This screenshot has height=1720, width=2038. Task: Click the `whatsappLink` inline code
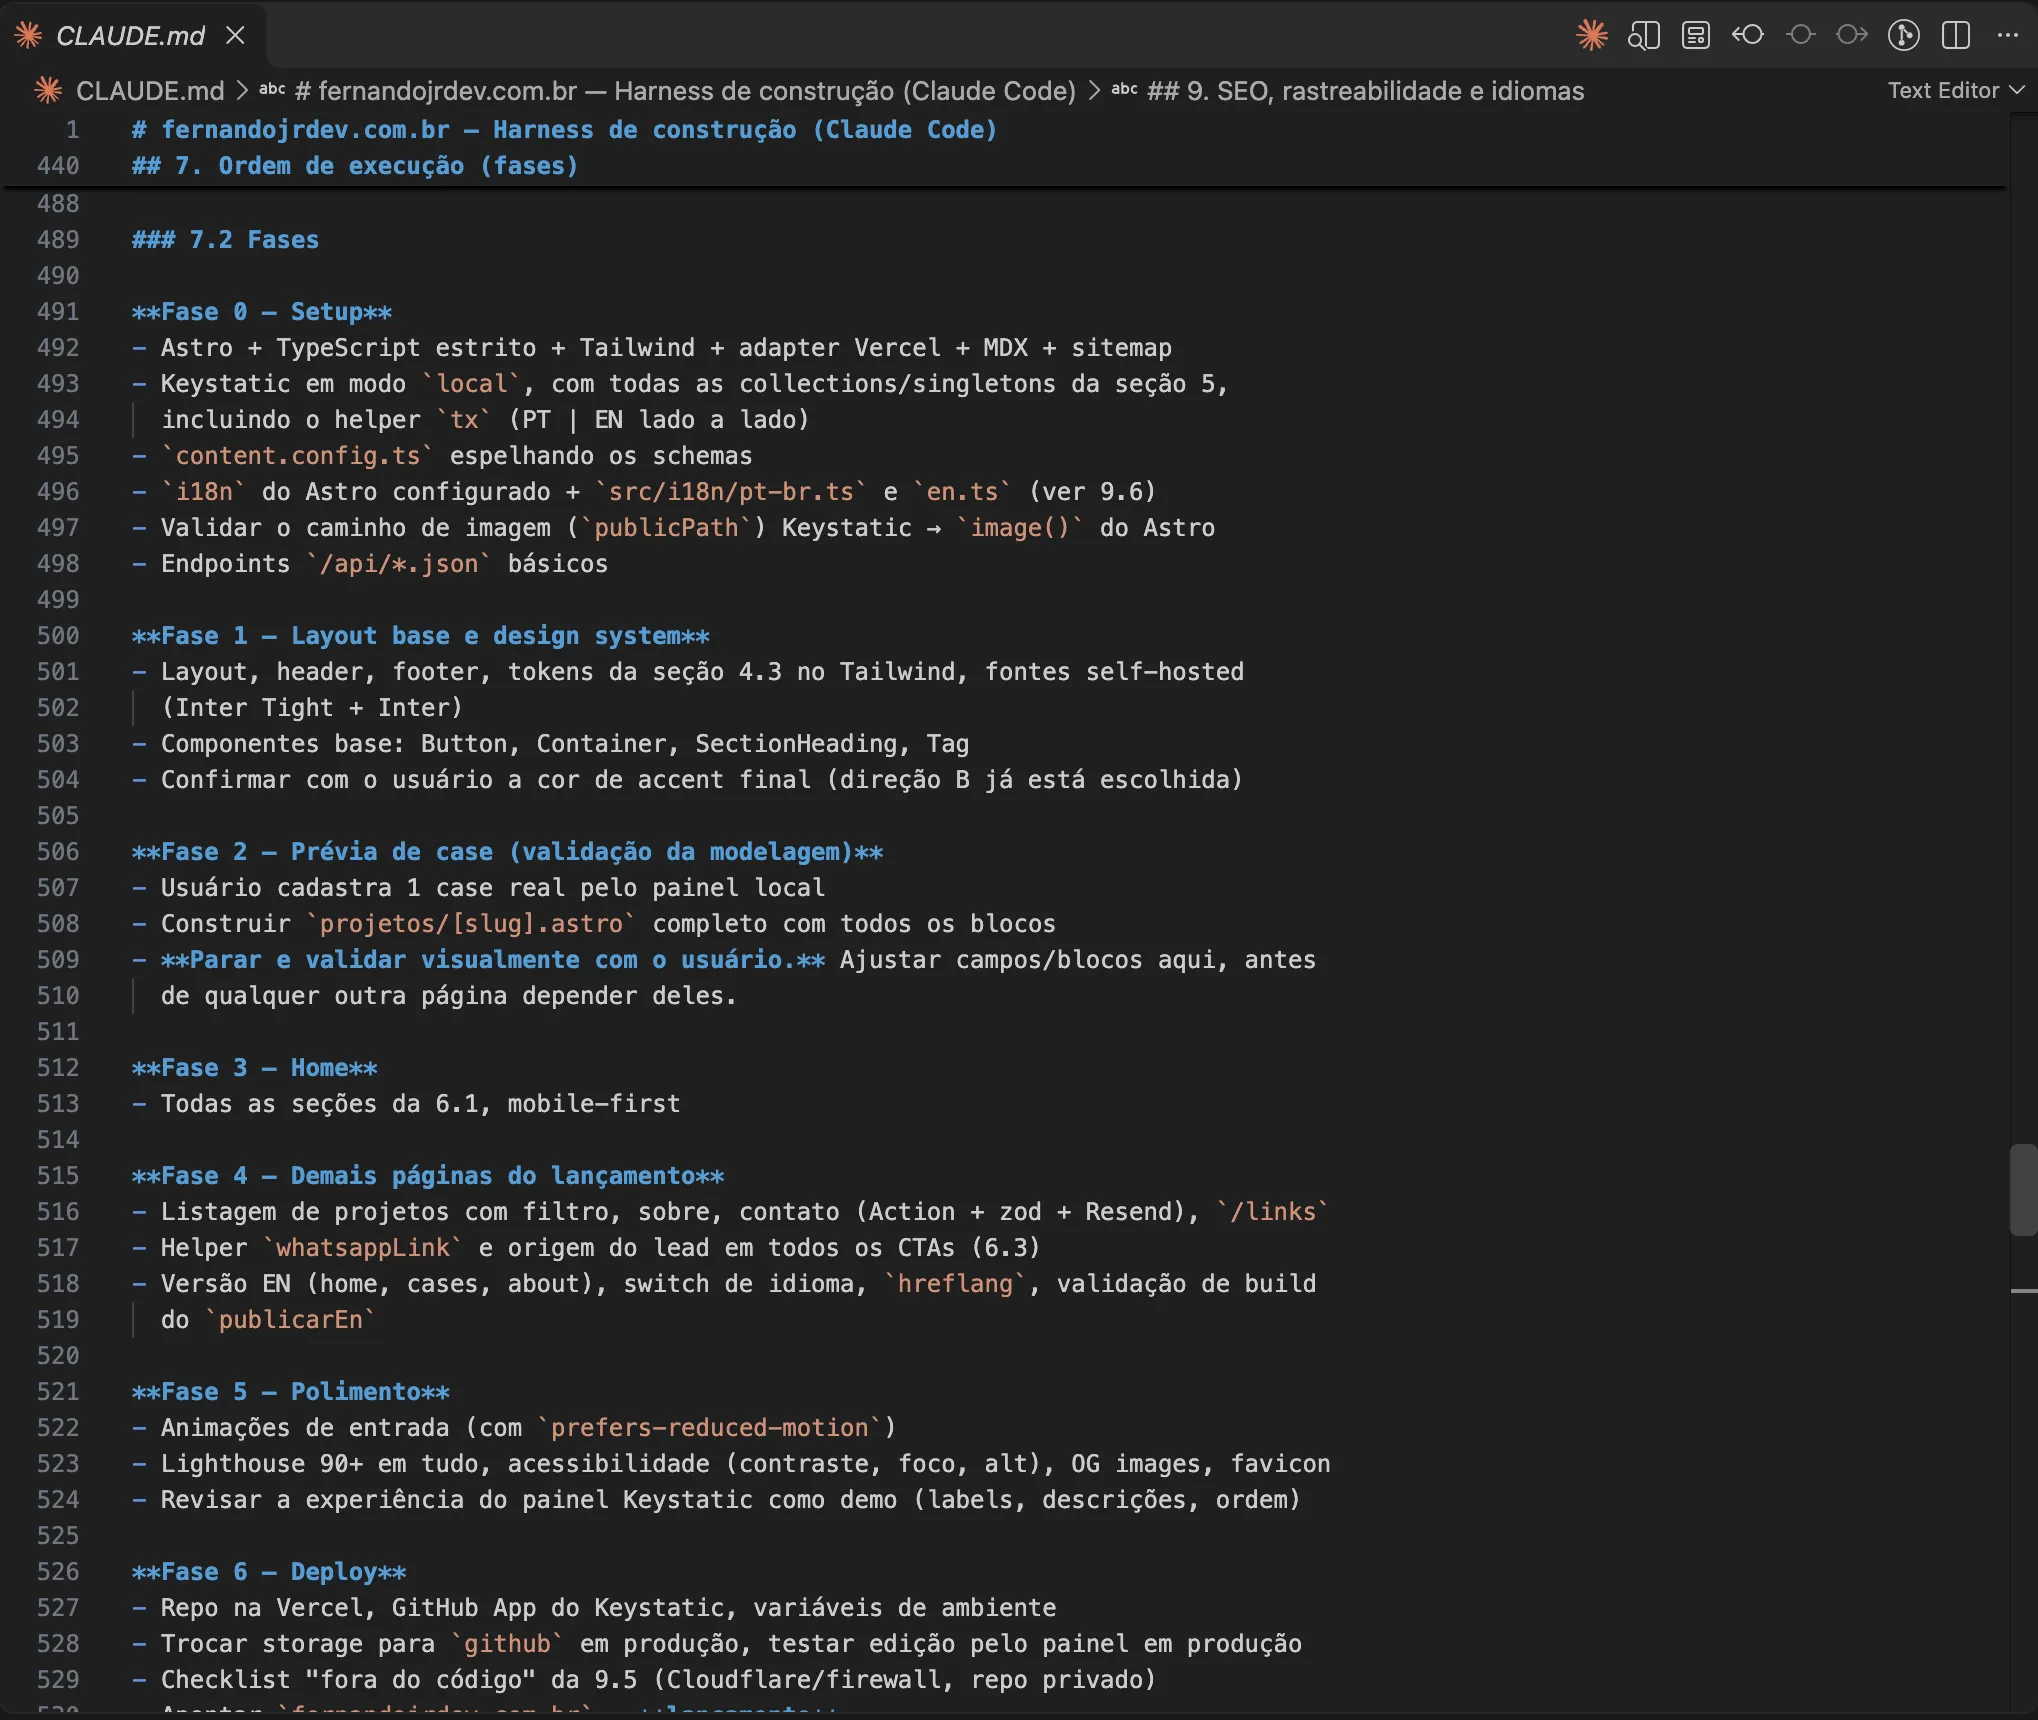[x=363, y=1248]
